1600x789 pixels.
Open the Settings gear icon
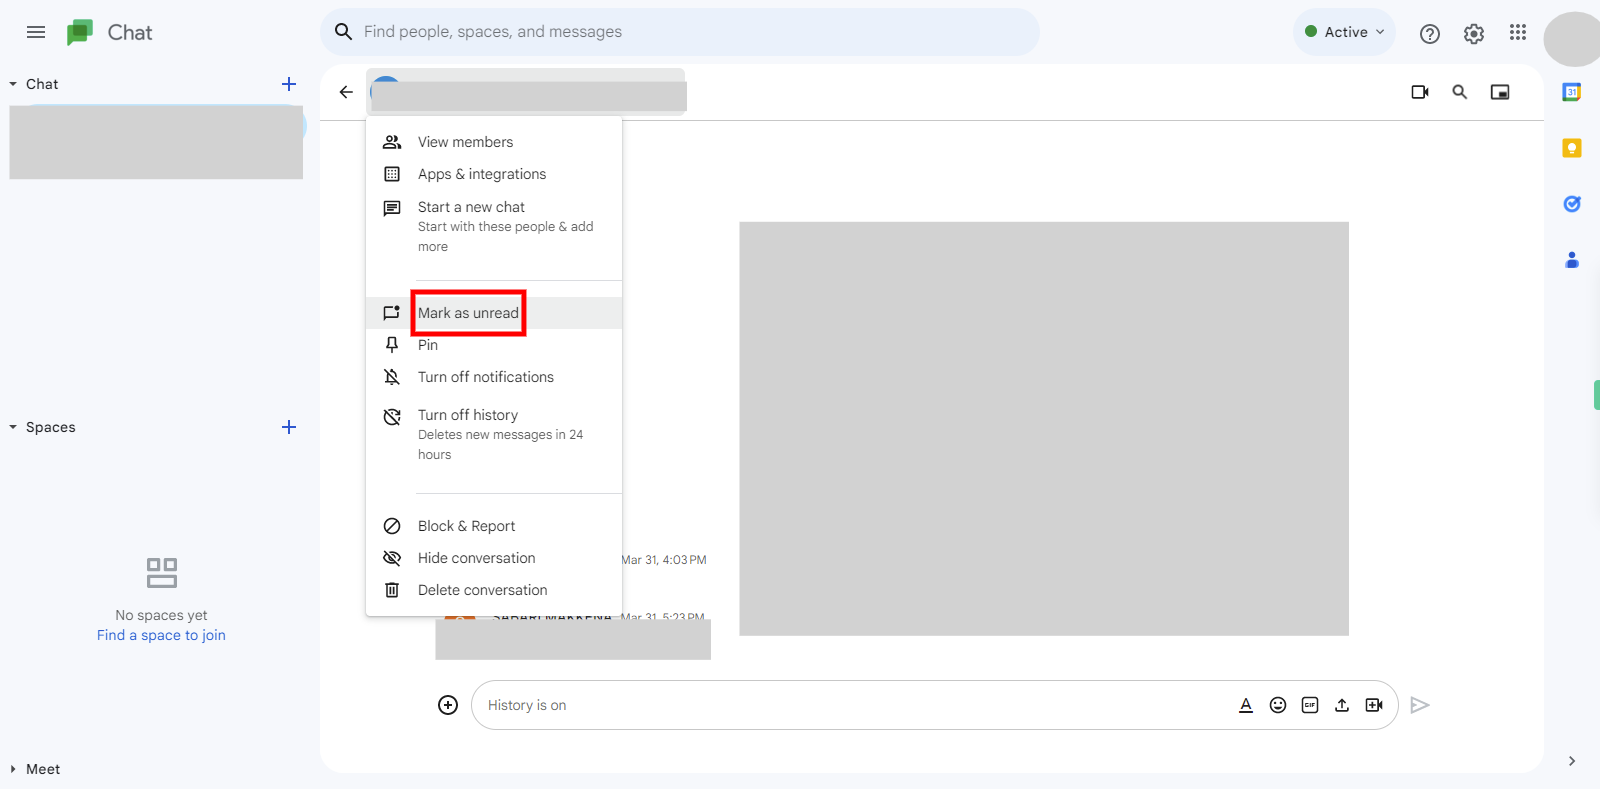(1474, 33)
